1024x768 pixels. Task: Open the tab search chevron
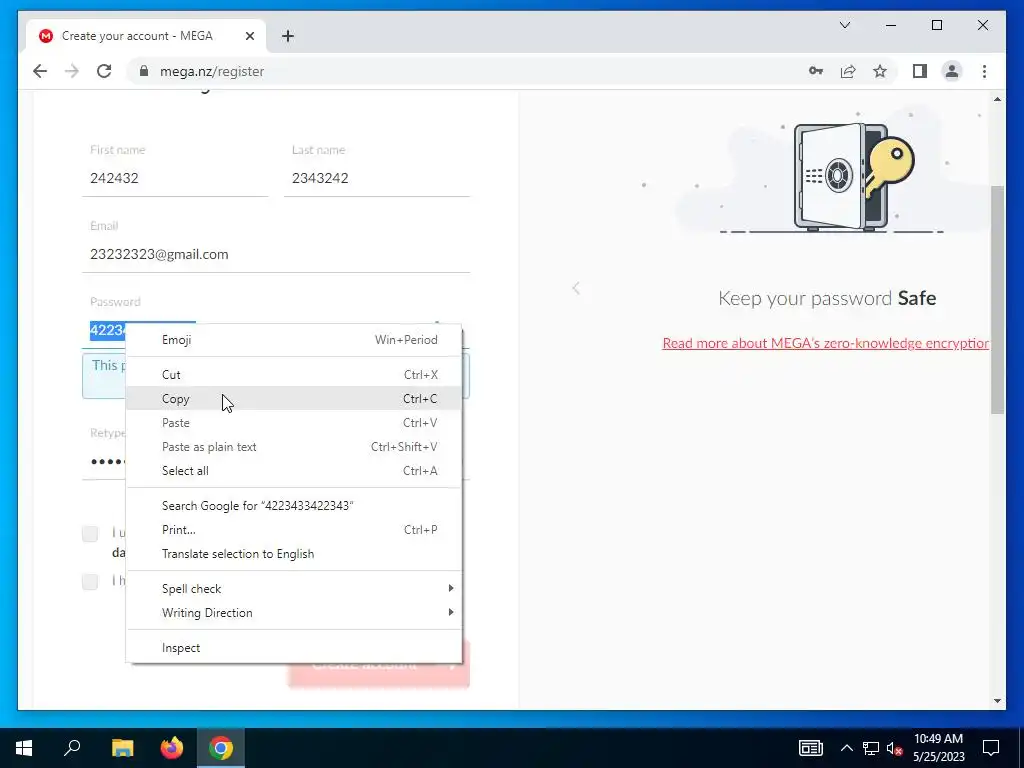844,25
